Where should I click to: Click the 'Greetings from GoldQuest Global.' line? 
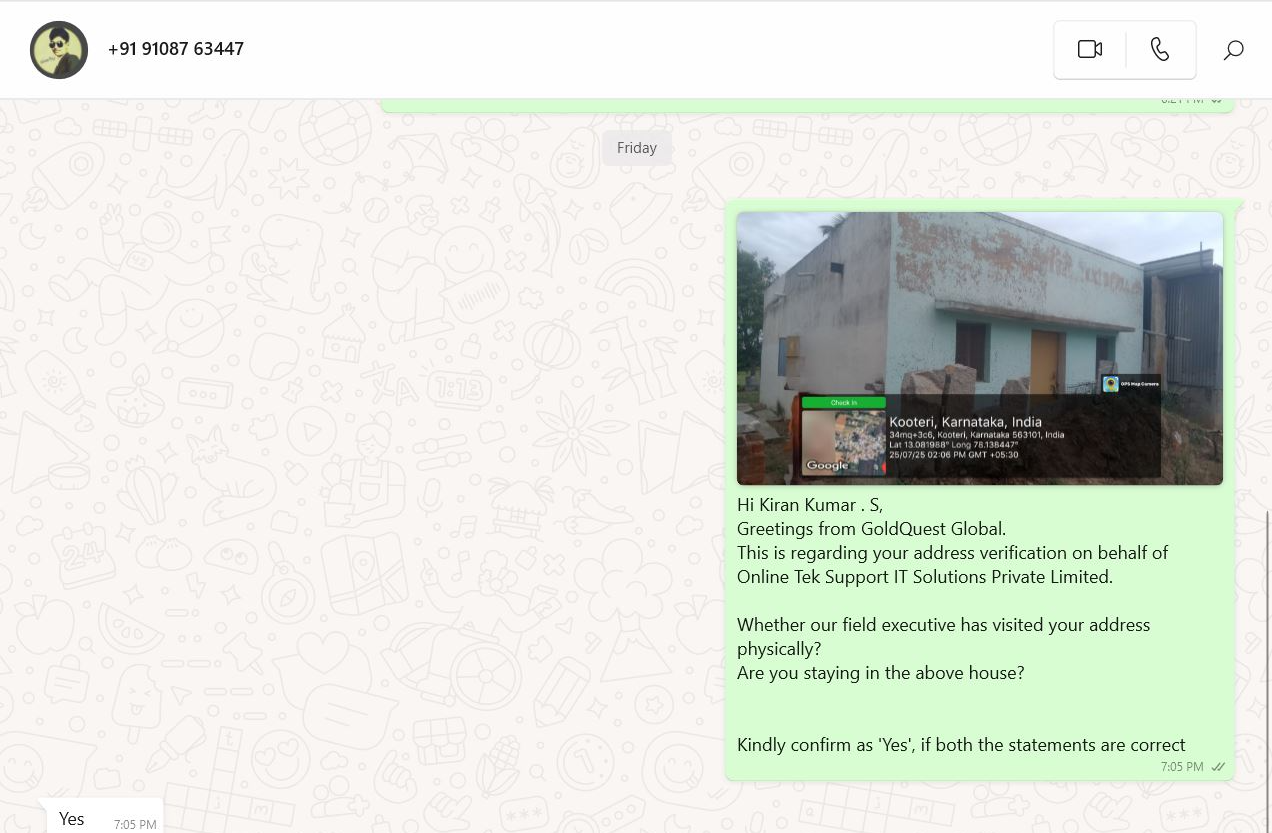(871, 529)
